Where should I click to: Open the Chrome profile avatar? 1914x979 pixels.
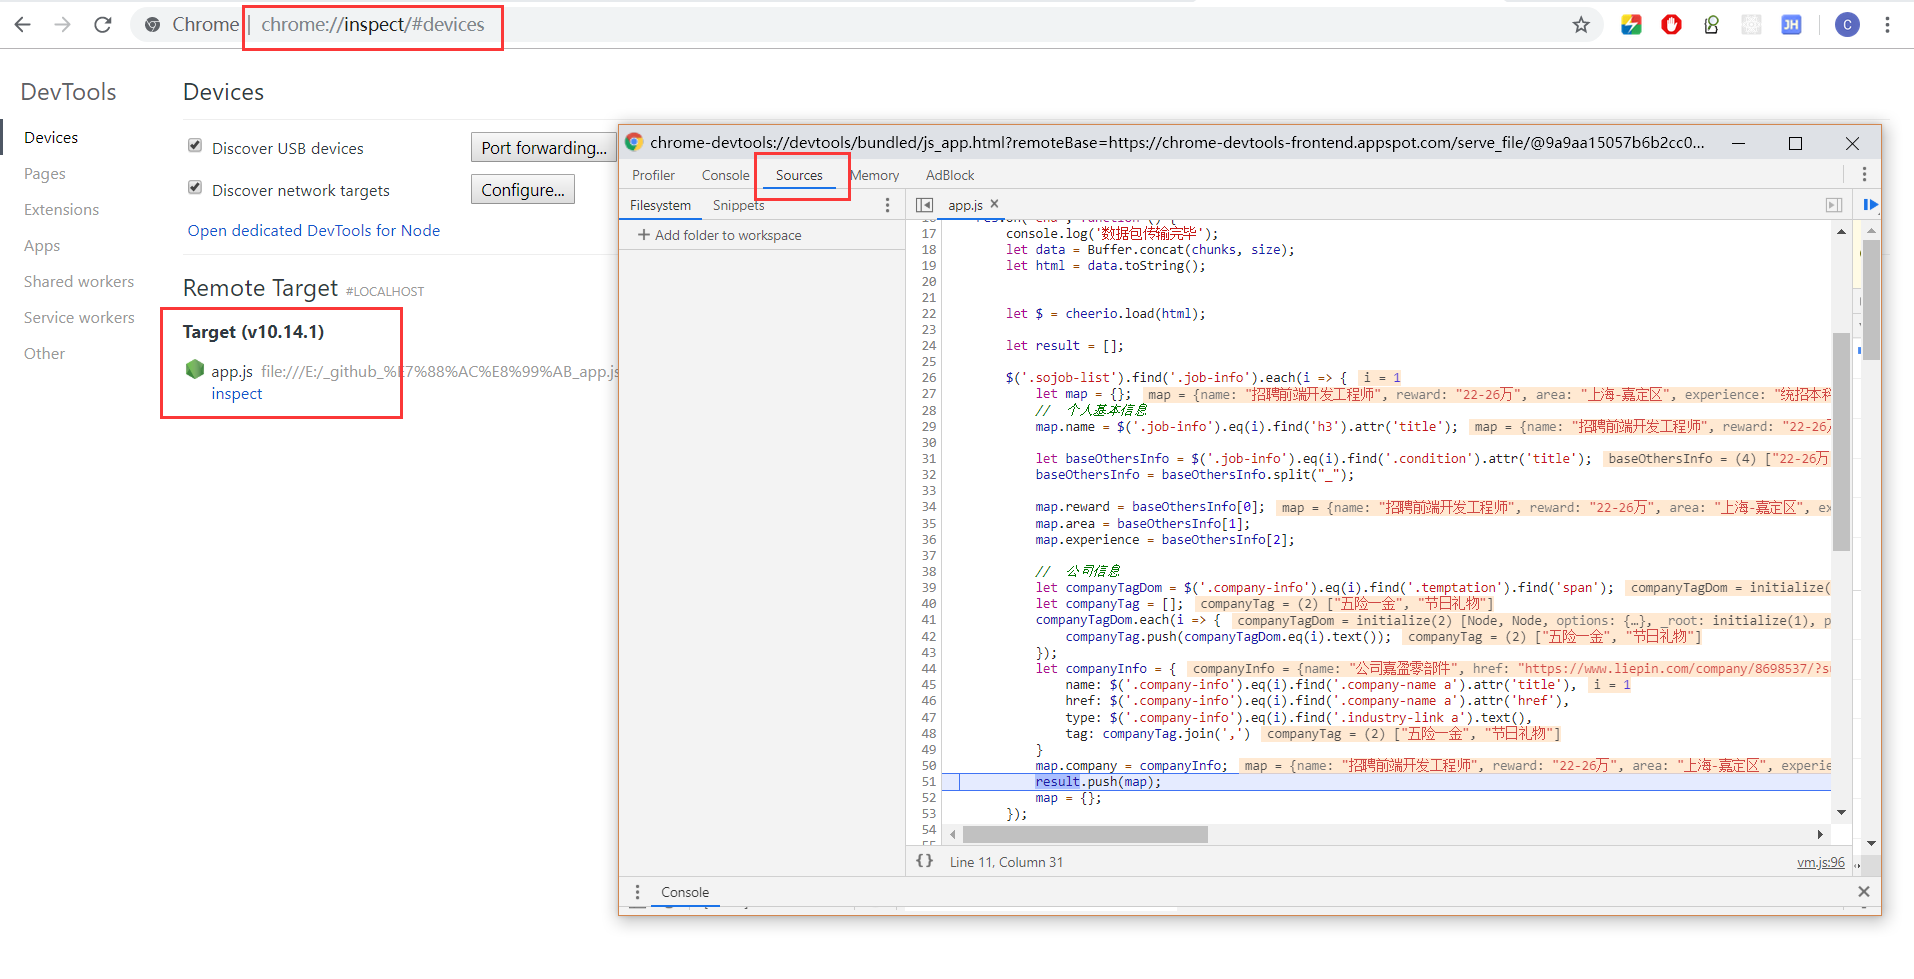point(1847,25)
